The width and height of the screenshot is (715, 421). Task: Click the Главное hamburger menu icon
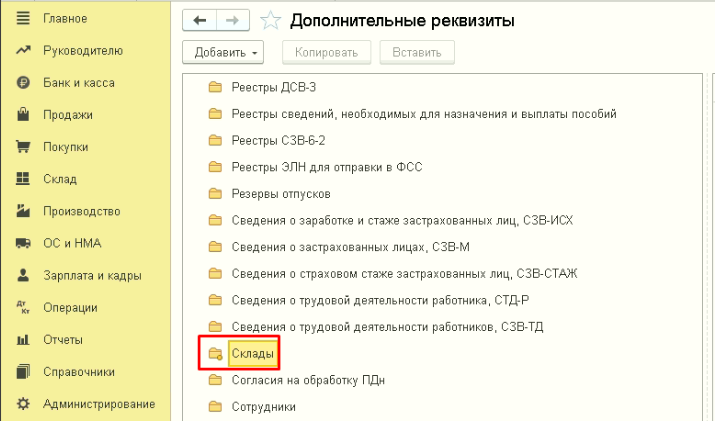tap(23, 18)
